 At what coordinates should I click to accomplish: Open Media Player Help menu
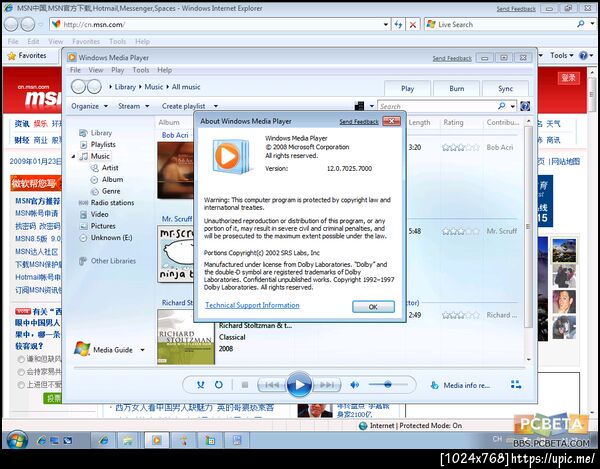click(x=165, y=70)
